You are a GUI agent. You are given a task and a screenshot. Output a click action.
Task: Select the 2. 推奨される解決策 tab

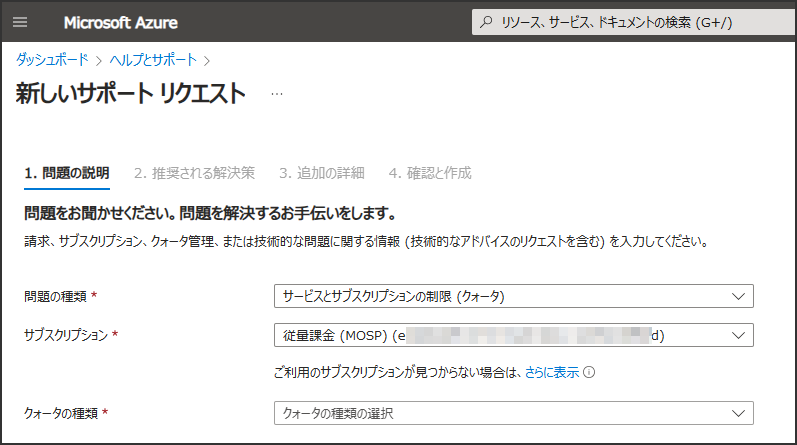[x=194, y=173]
